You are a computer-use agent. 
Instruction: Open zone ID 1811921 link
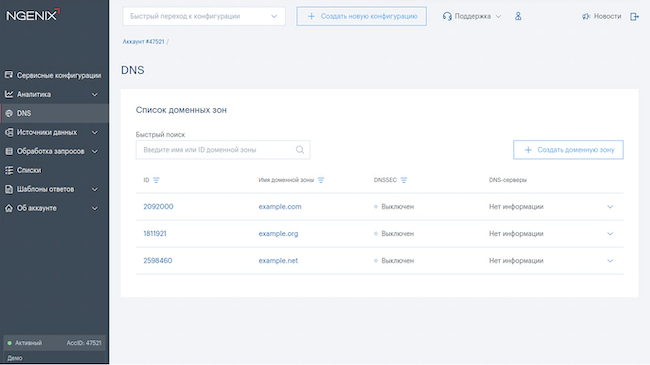click(155, 234)
